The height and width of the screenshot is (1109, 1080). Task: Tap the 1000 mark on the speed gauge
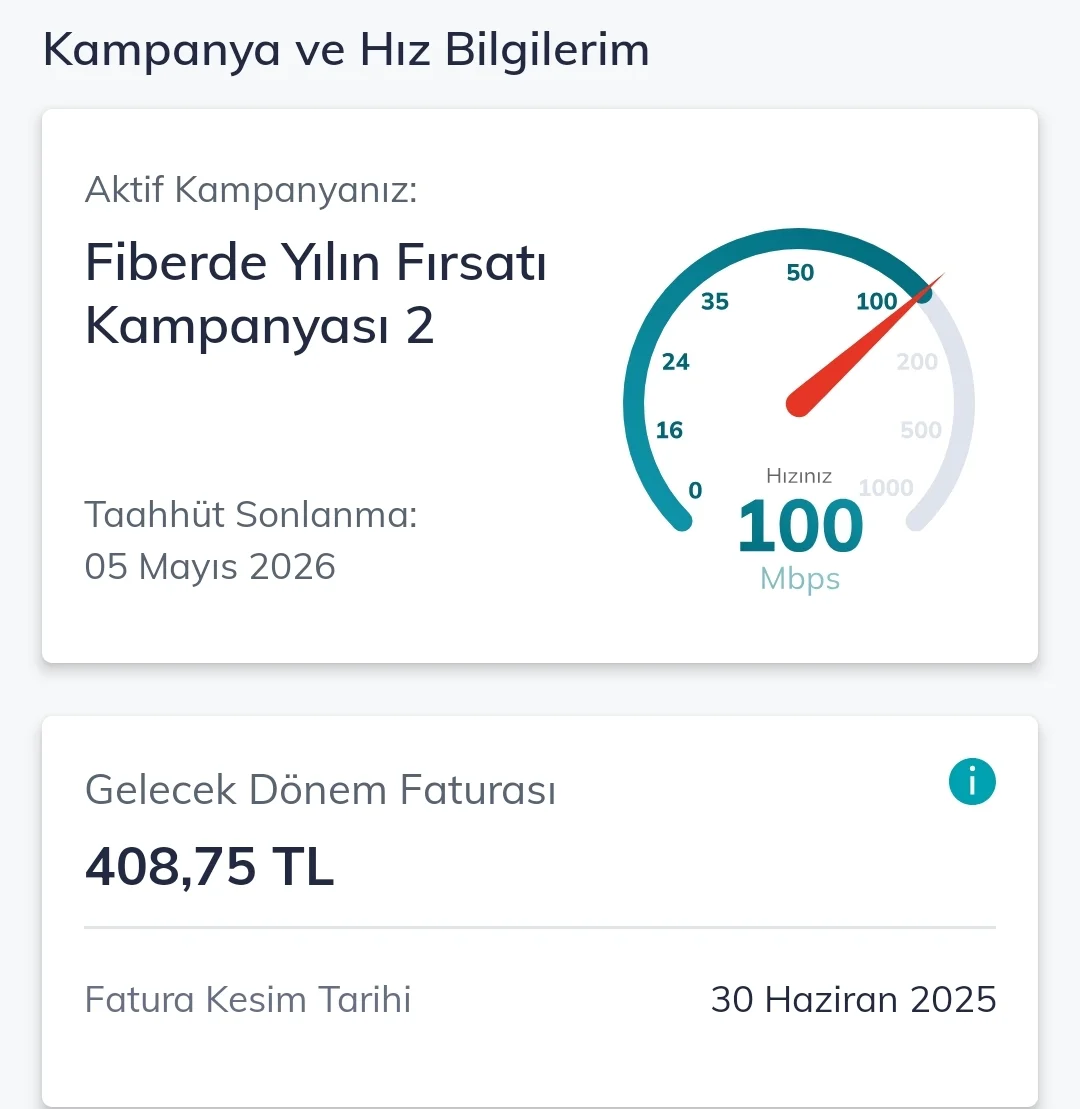click(886, 487)
